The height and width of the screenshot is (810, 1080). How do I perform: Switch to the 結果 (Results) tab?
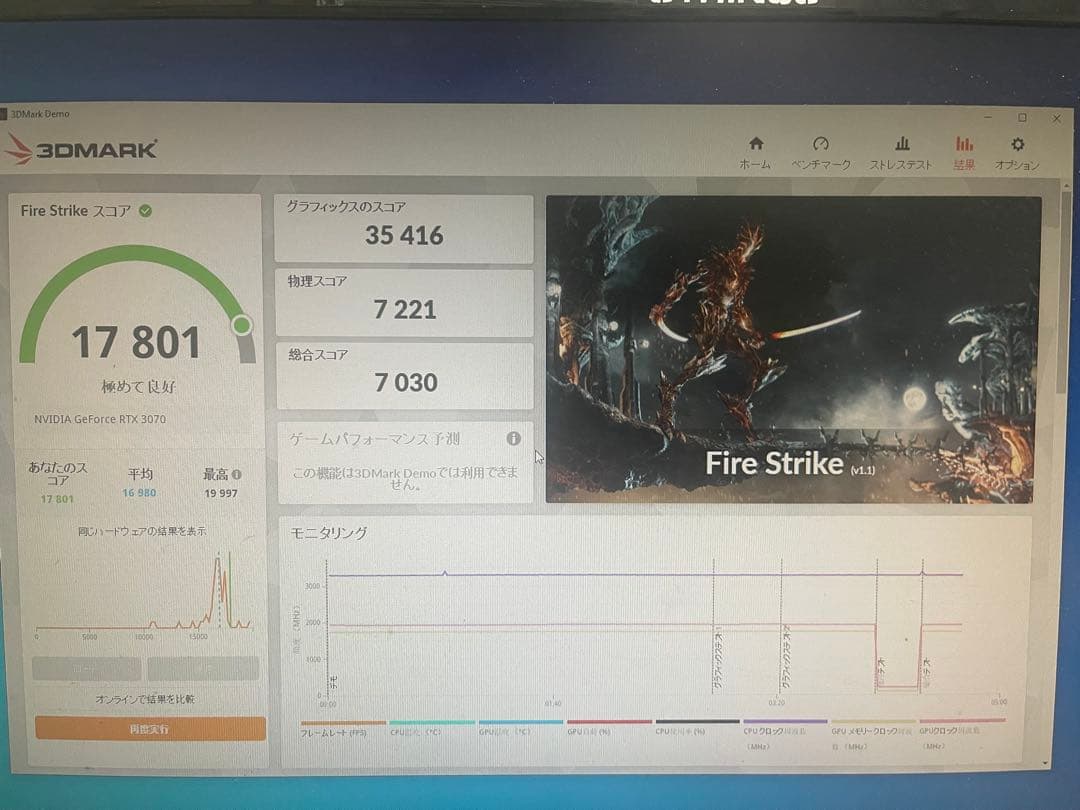coord(964,153)
